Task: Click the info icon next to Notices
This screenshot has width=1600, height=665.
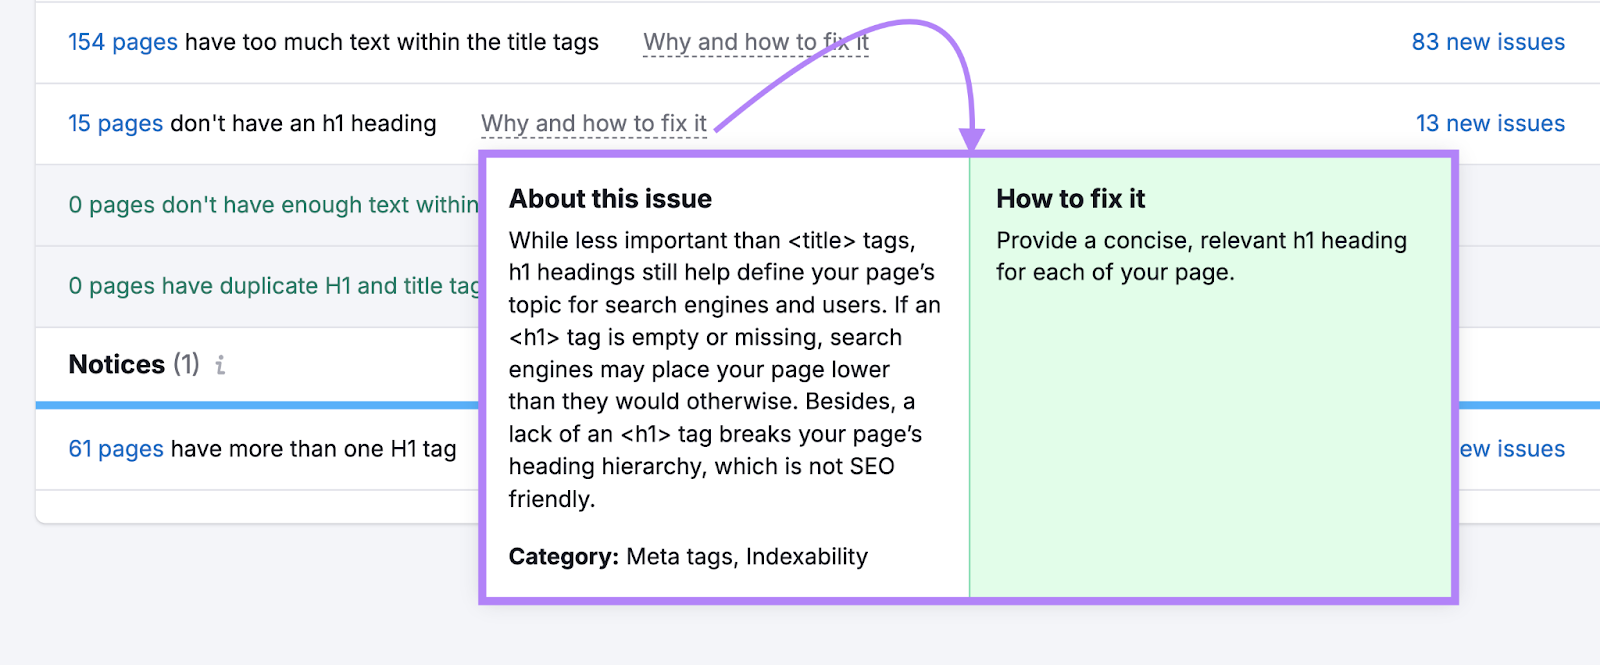Action: pos(220,365)
